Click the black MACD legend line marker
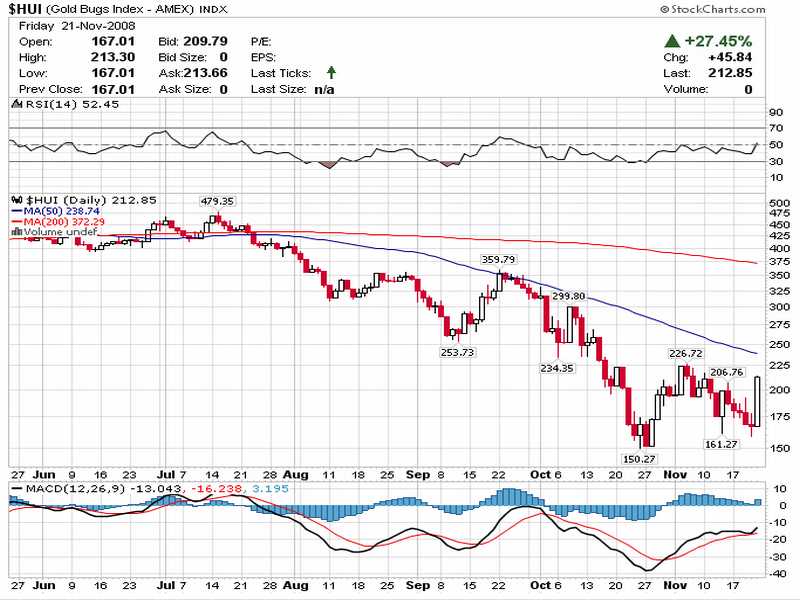Image resolution: width=800 pixels, height=600 pixels. 17,489
